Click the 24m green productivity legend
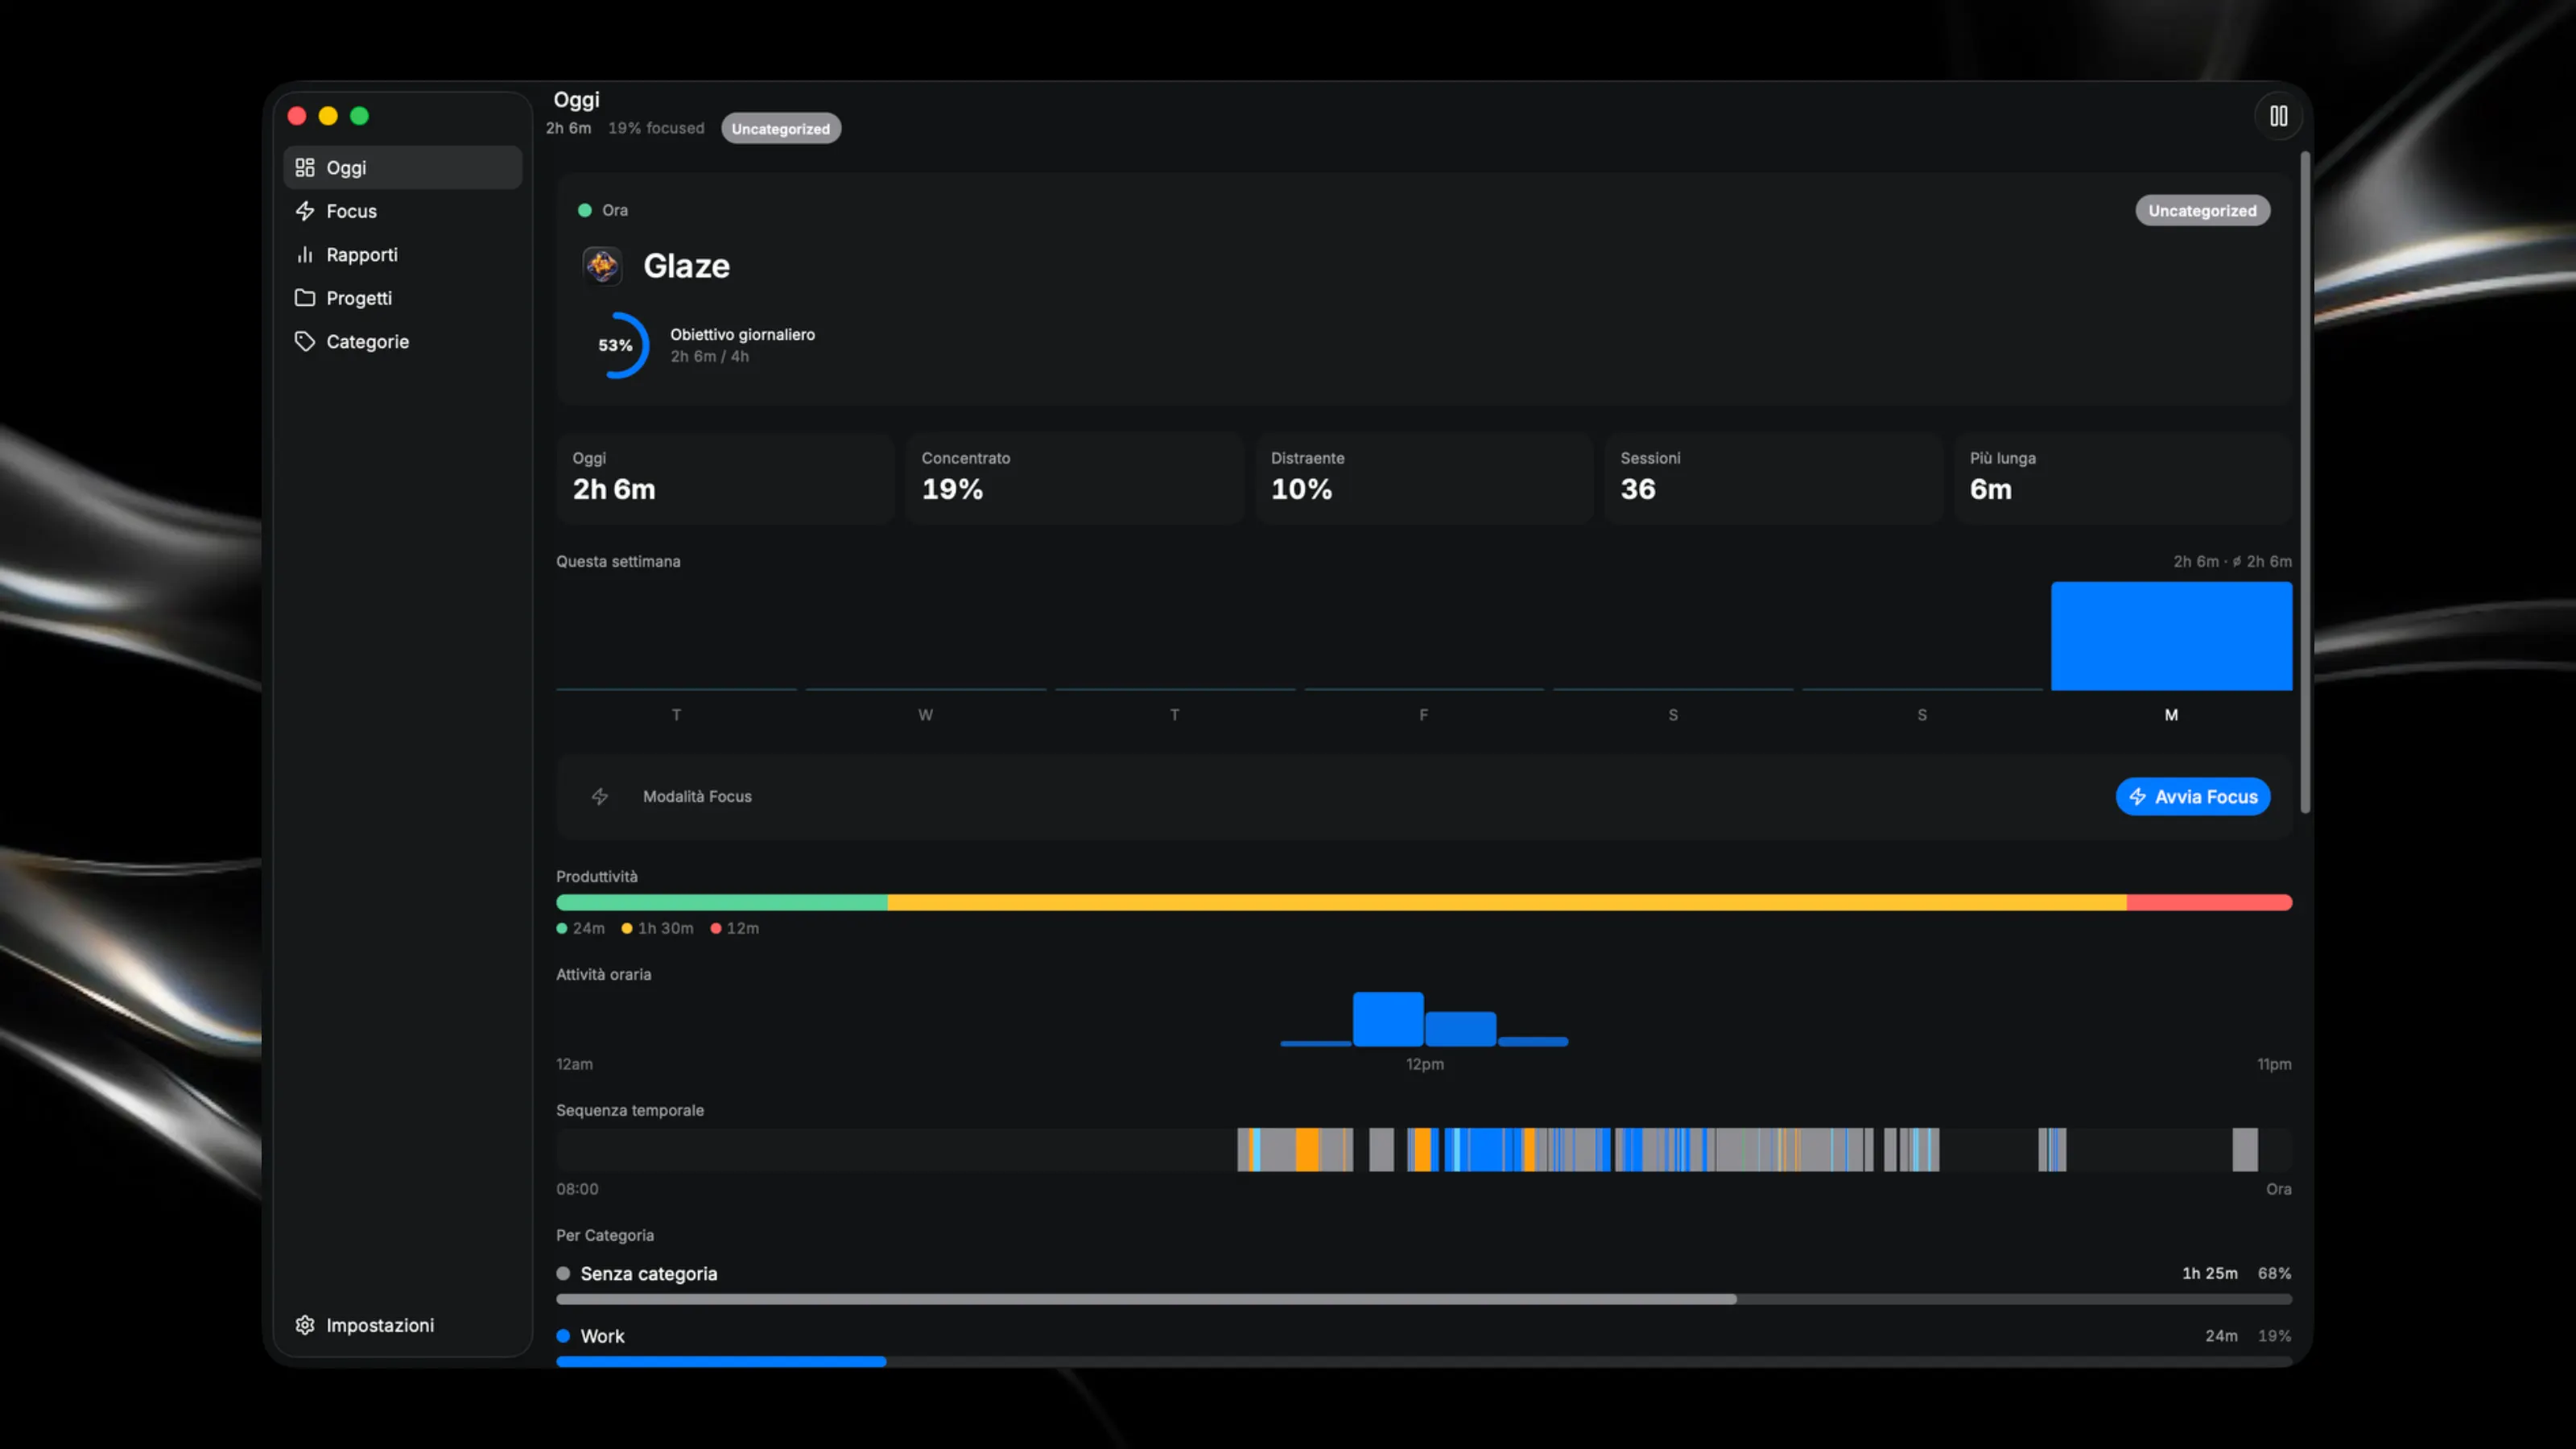 [581, 928]
